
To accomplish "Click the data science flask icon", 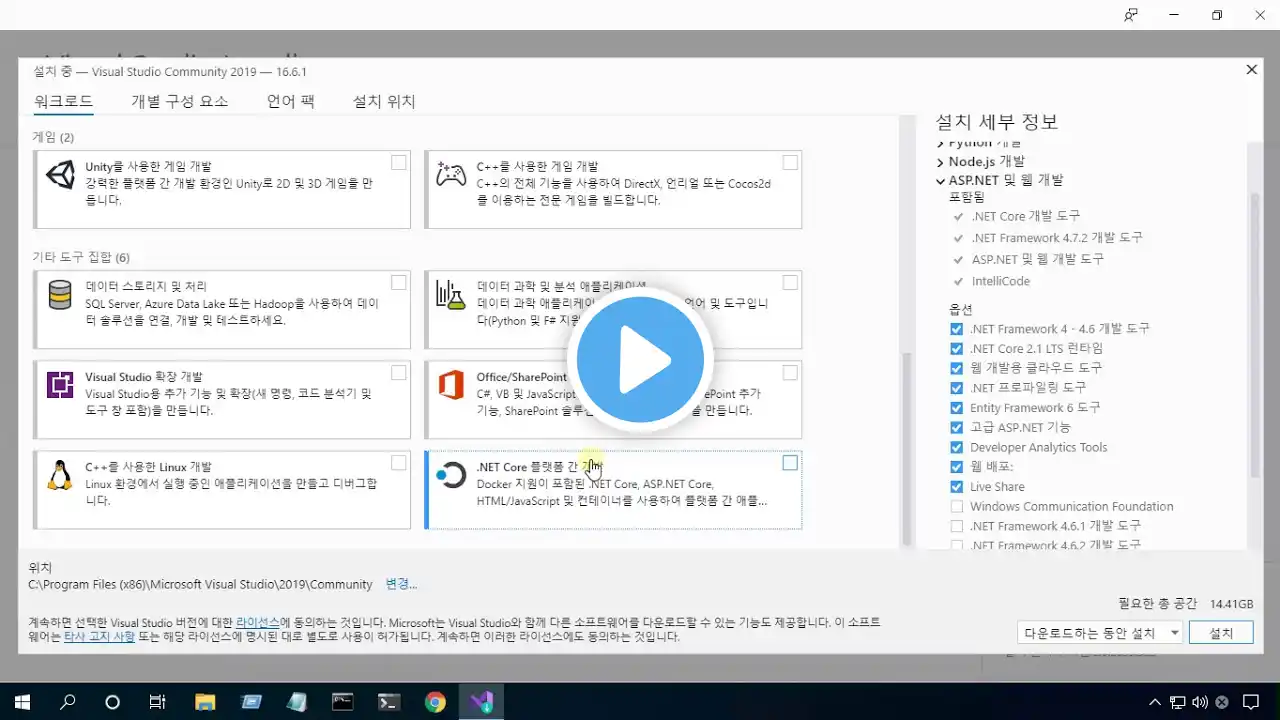I will [451, 295].
